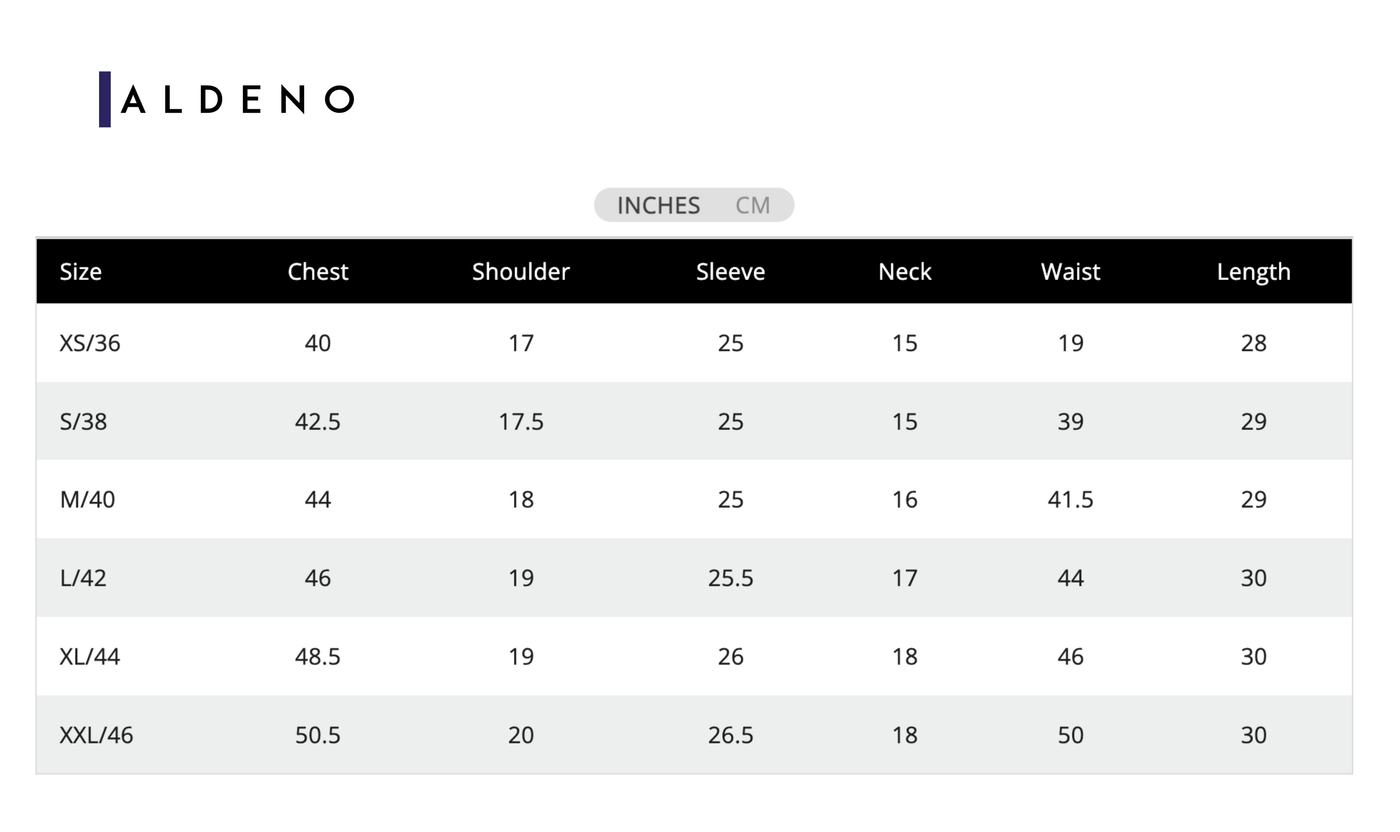Click the S/38 size row label
Screen dimensions: 1400x832
click(x=83, y=422)
